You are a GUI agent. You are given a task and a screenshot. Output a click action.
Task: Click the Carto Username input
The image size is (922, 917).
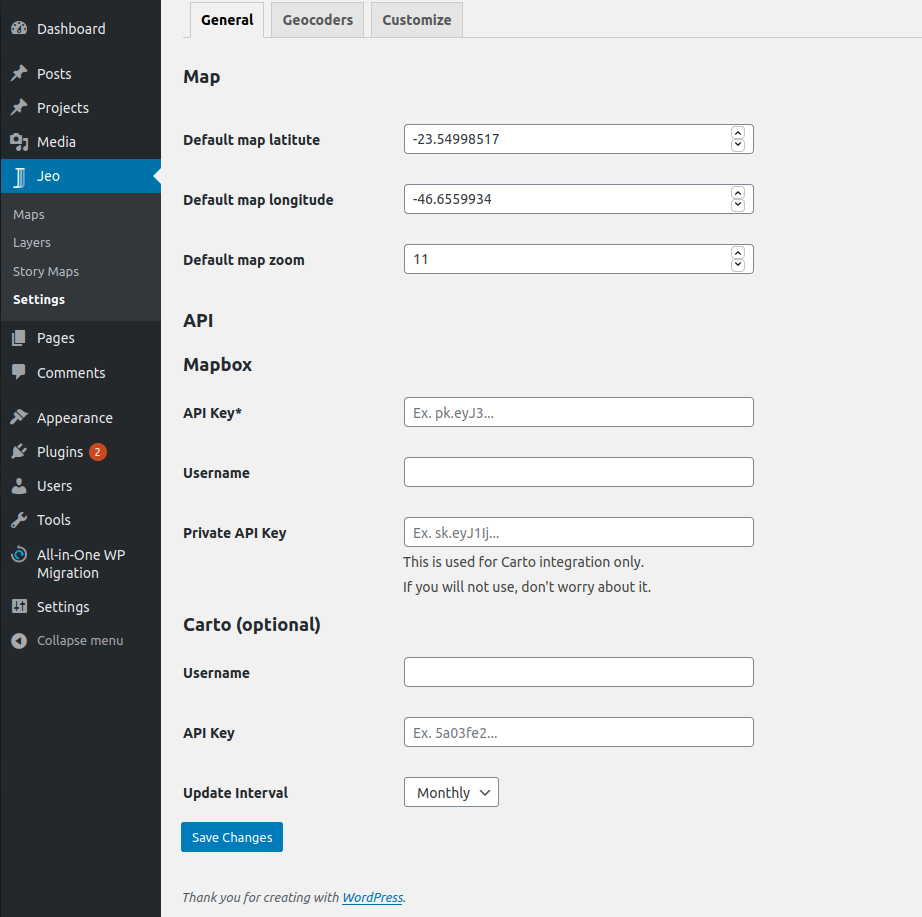tap(579, 672)
